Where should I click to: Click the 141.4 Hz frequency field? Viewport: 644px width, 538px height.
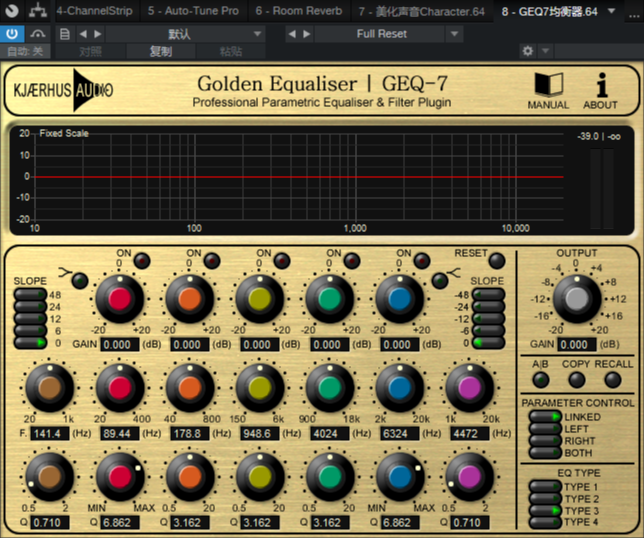pos(50,434)
